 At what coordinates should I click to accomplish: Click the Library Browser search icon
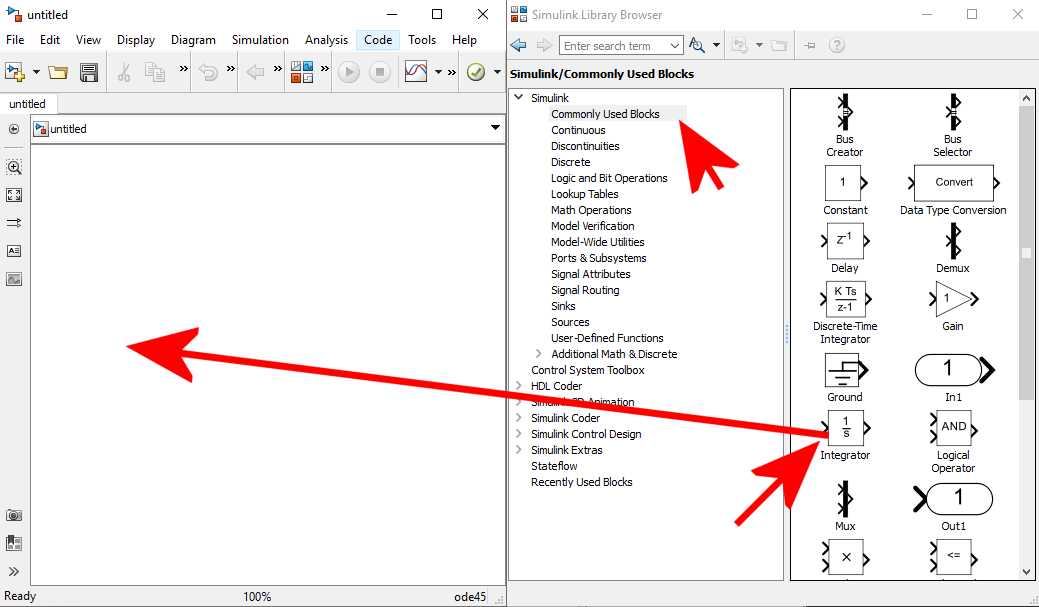coord(696,45)
